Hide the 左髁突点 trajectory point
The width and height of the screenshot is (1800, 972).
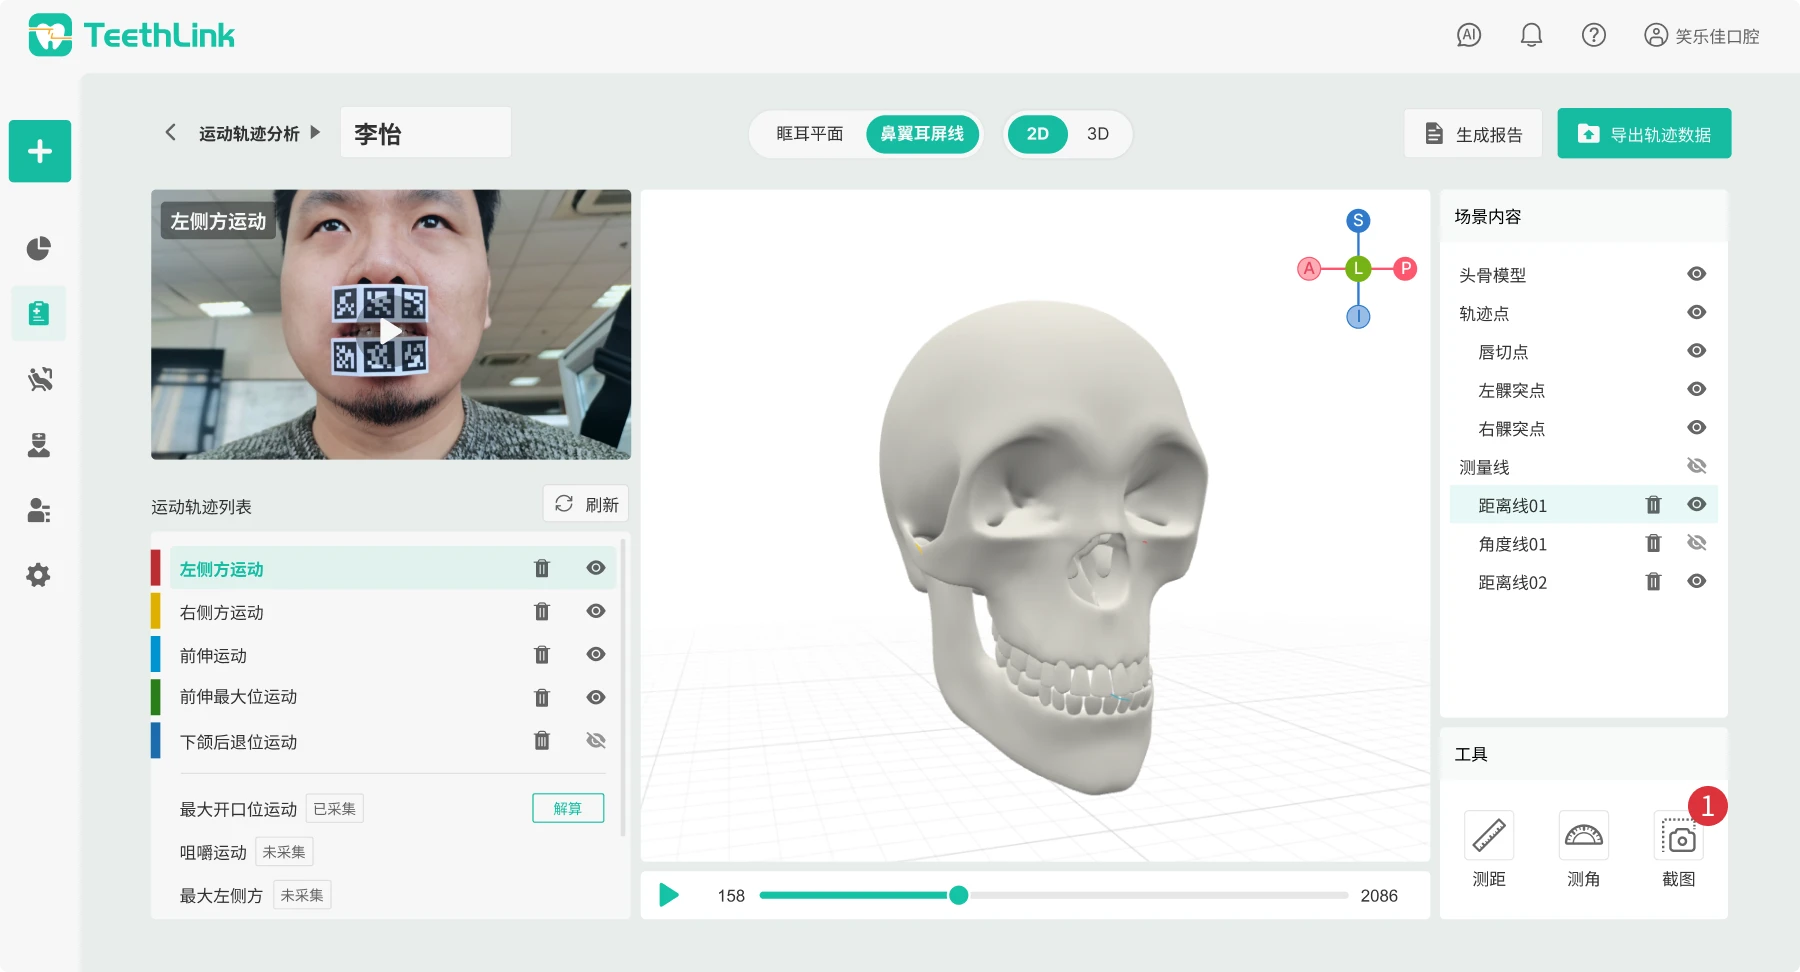pyautogui.click(x=1697, y=389)
